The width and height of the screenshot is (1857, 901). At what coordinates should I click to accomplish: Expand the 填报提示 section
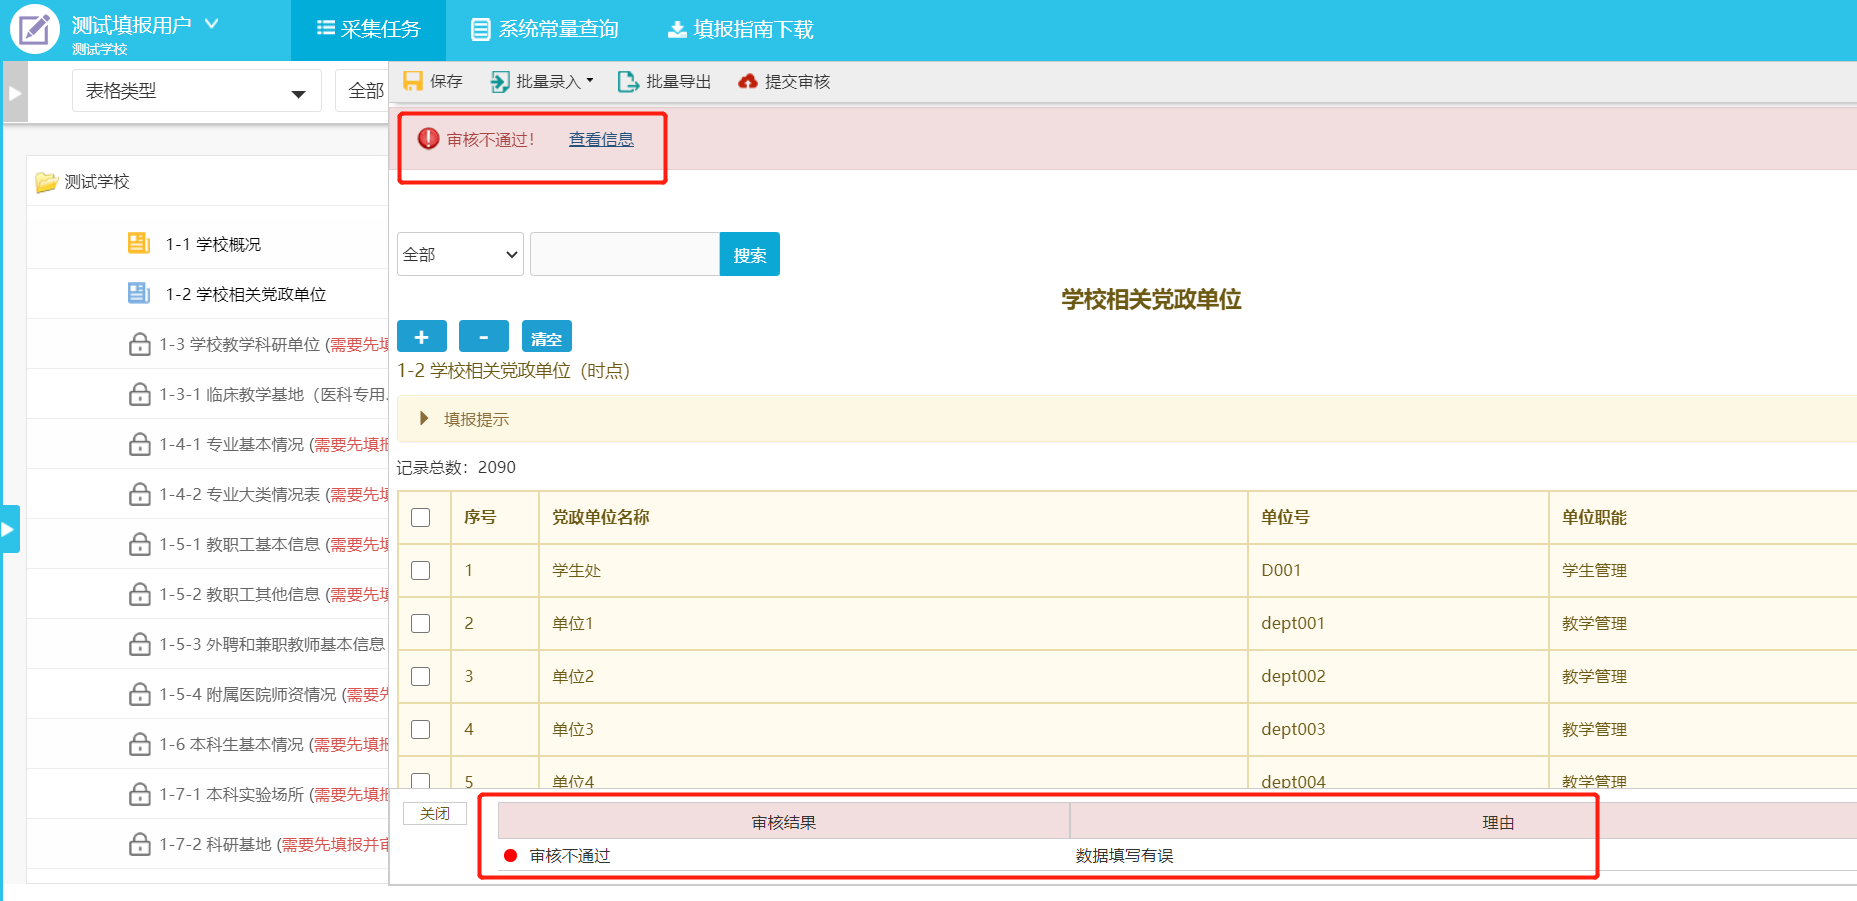coord(424,419)
